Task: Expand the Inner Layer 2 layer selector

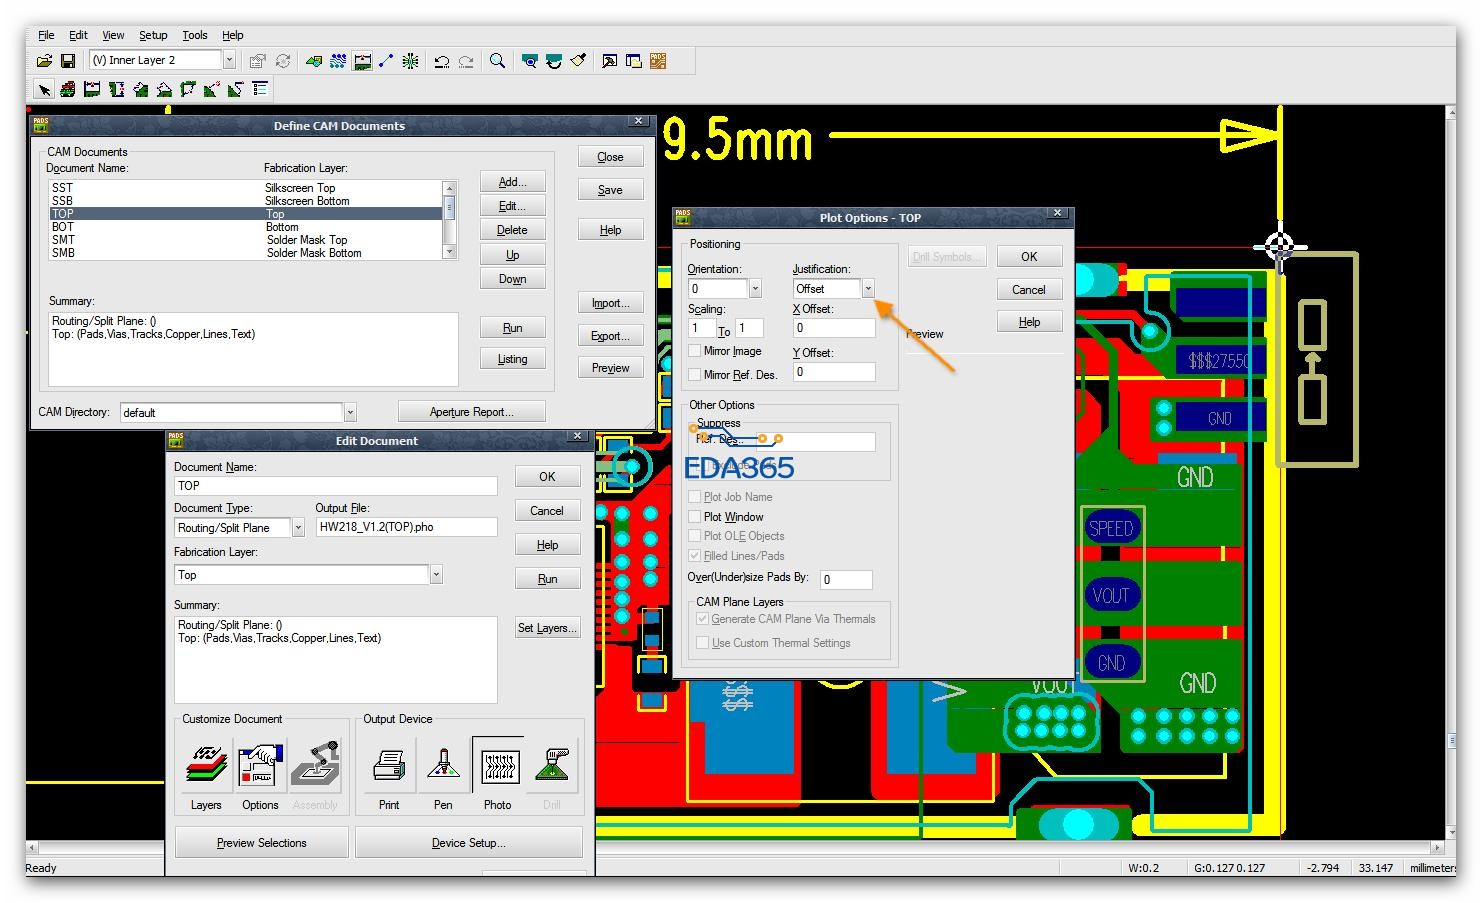Action: (x=229, y=60)
